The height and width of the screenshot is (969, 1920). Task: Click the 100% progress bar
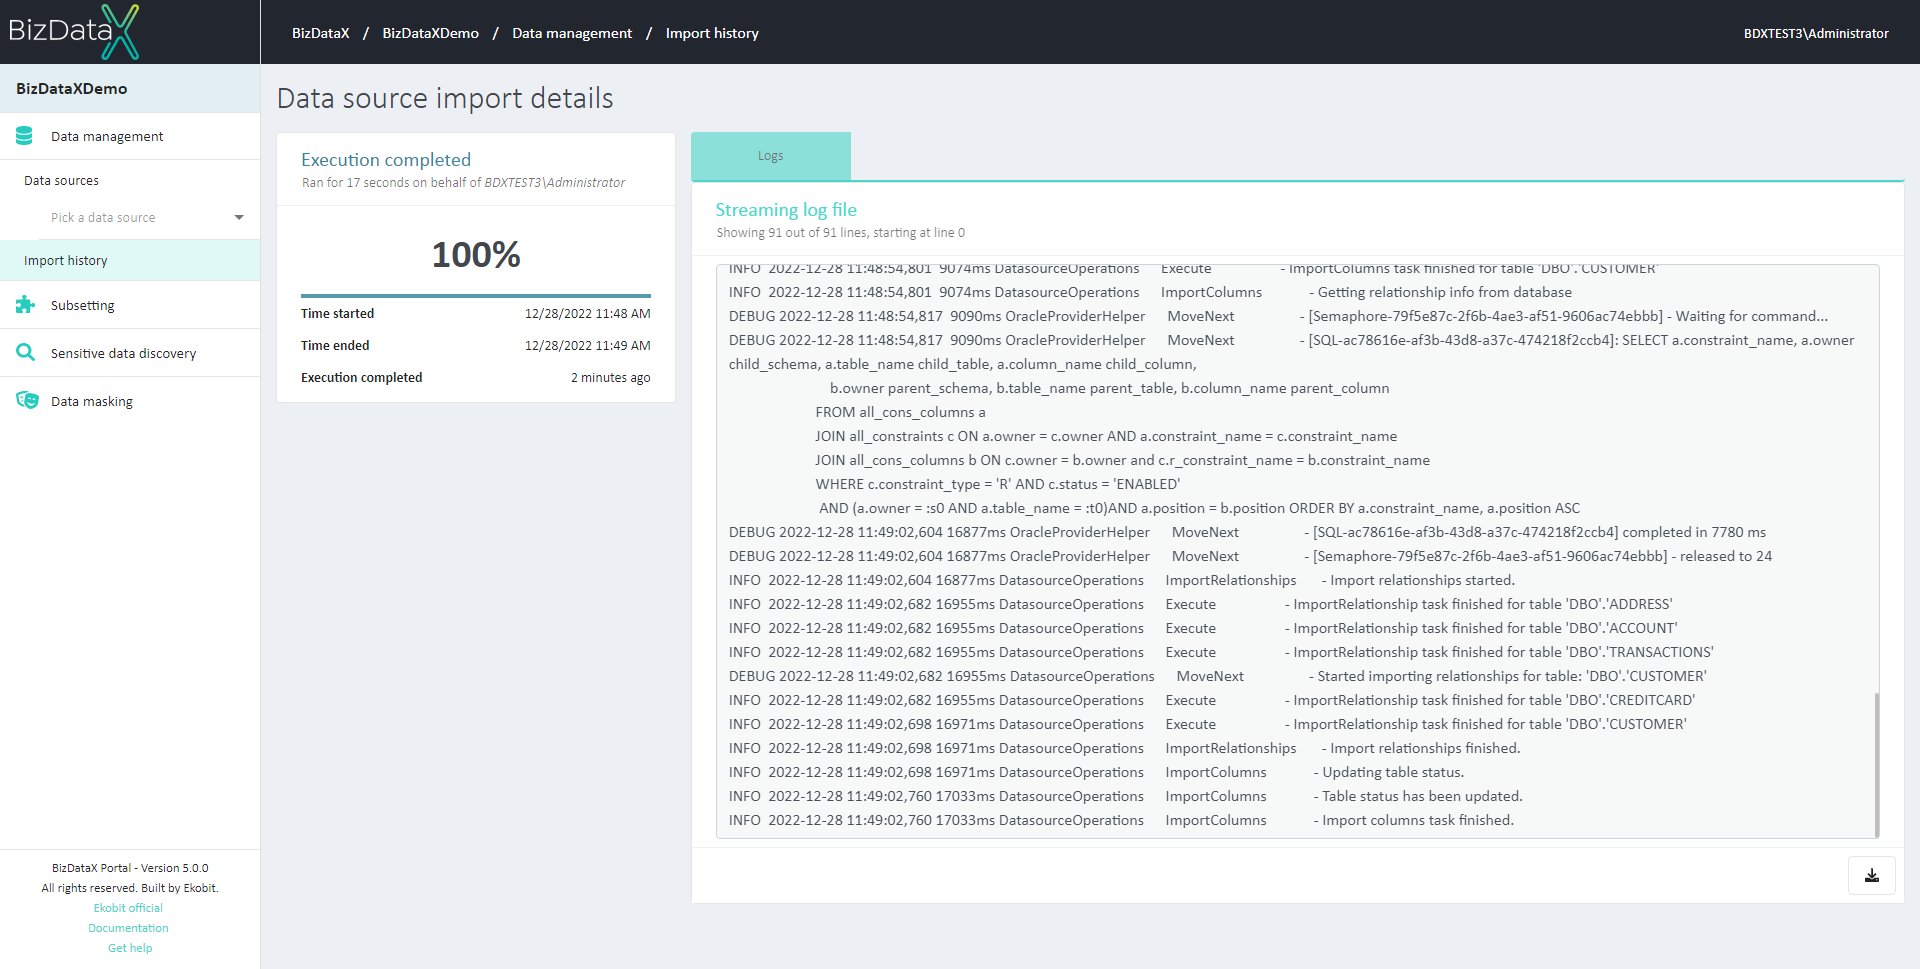(476, 296)
